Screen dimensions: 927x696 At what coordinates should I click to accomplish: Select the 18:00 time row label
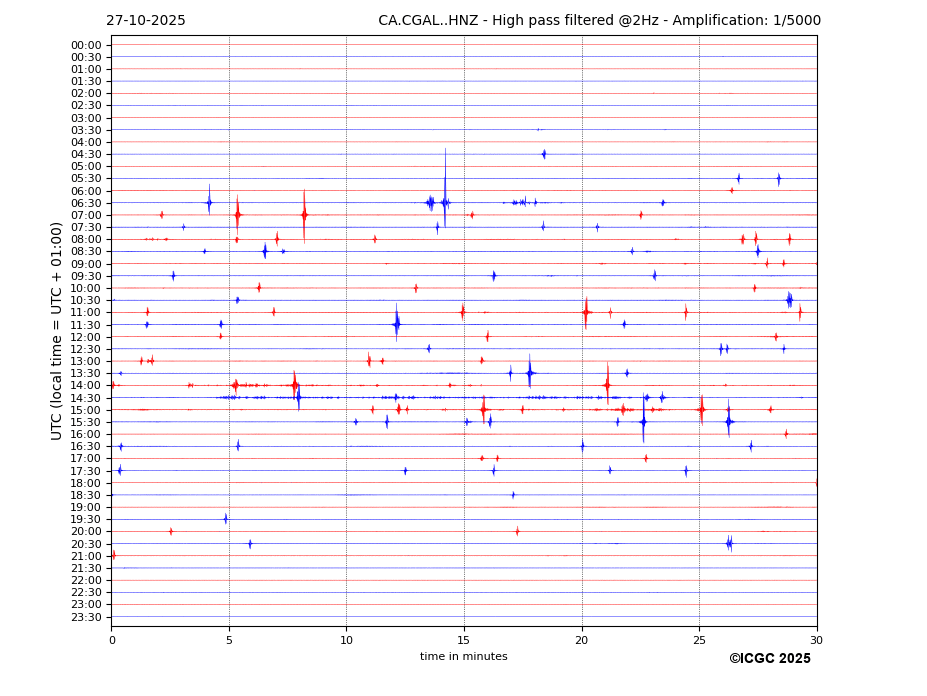click(86, 483)
